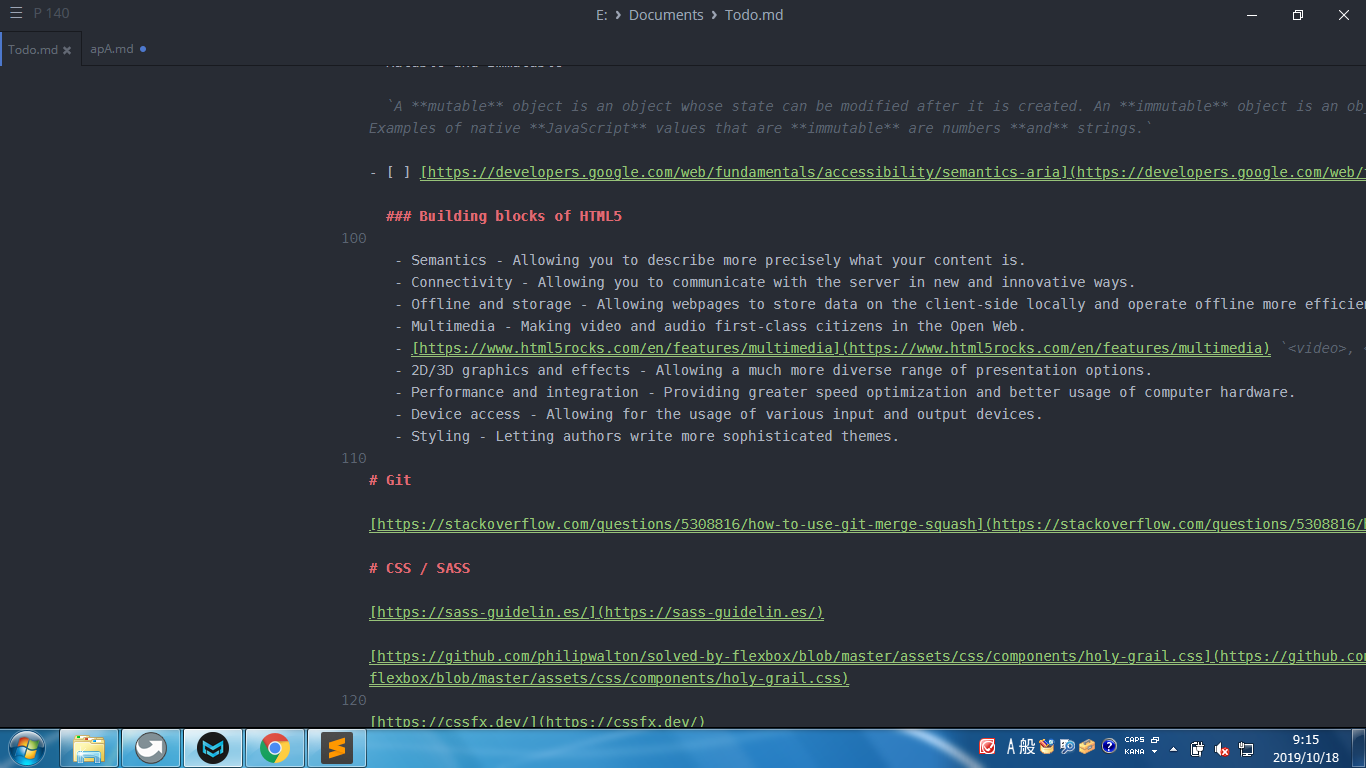Open Google Chrome from the taskbar

click(x=275, y=748)
